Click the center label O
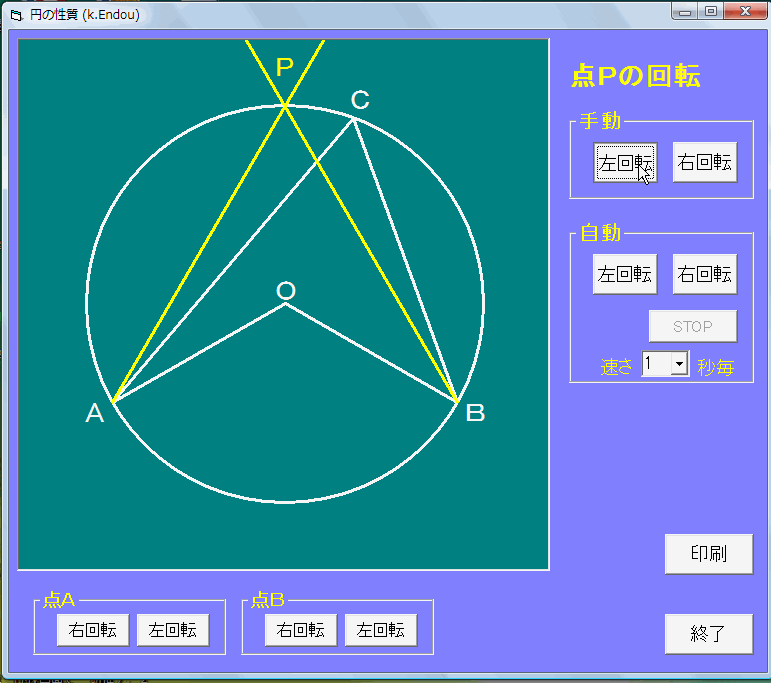771x683 pixels. click(286, 291)
